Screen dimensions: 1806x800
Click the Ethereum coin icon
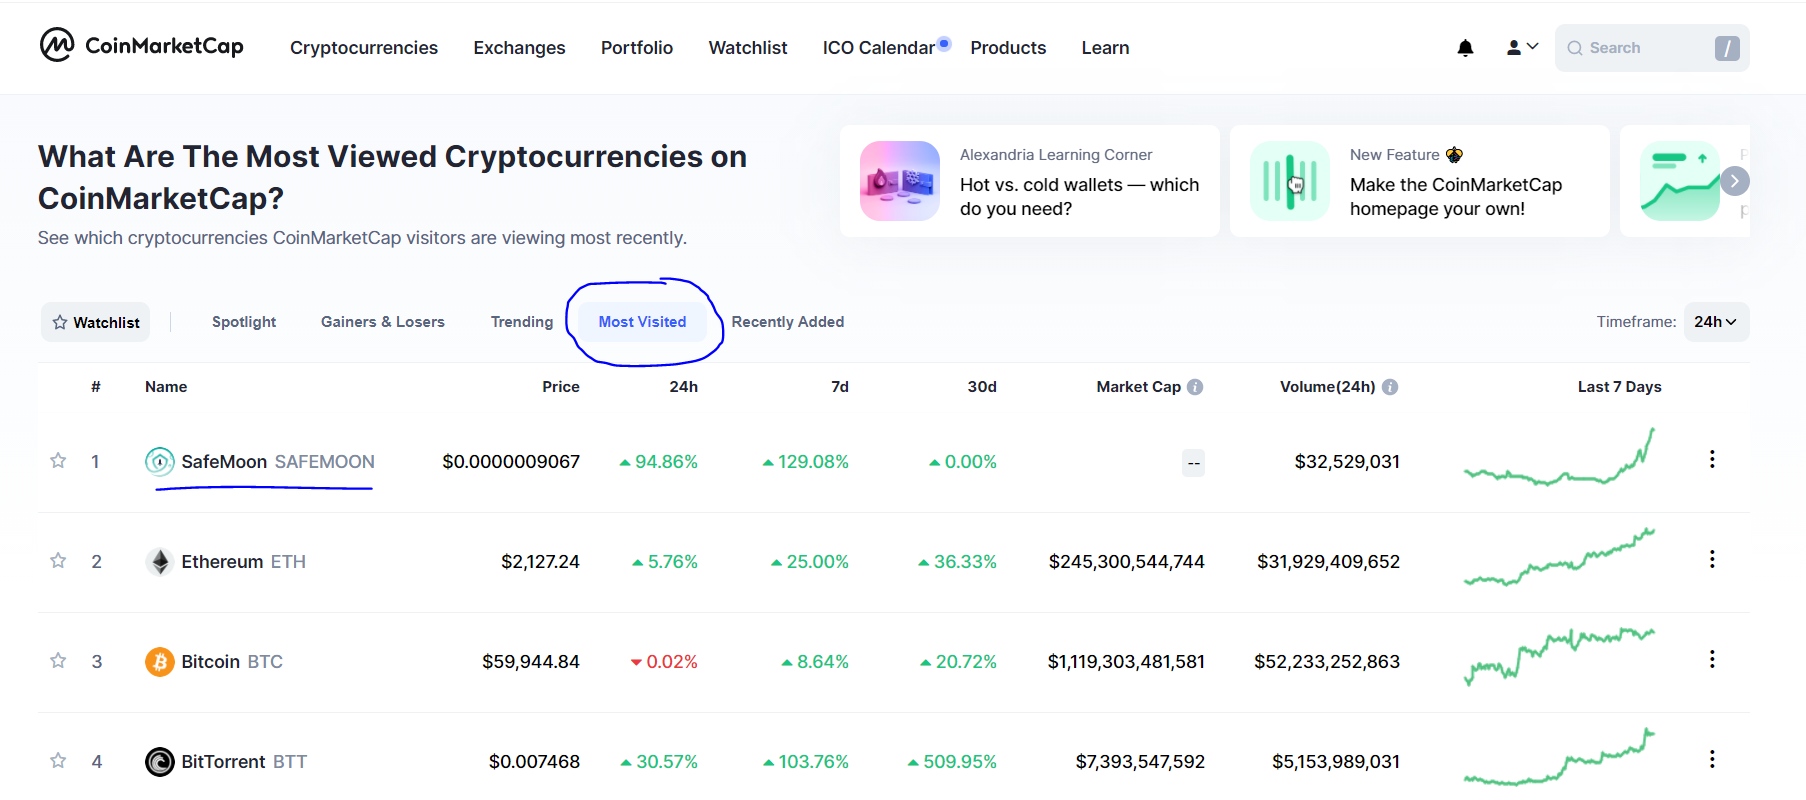[160, 561]
